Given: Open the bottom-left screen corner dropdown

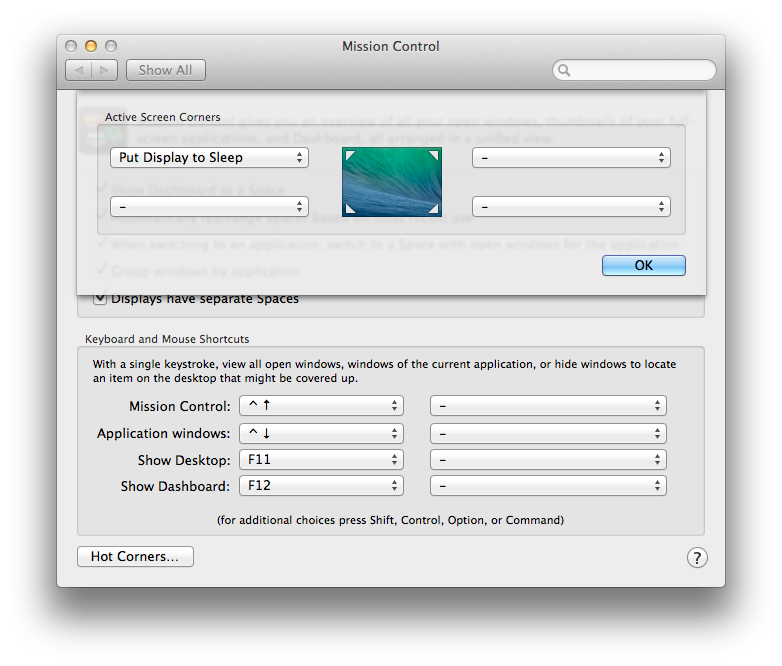Looking at the screenshot, I should [x=209, y=206].
